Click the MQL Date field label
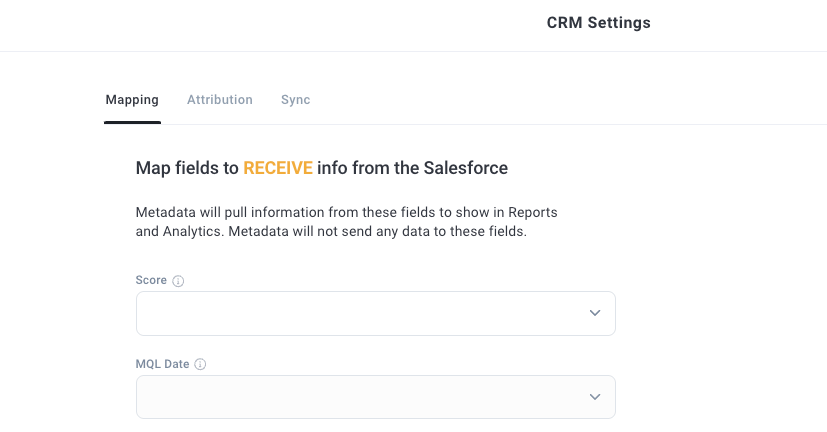Screen dimensions: 827x432 pos(162,364)
